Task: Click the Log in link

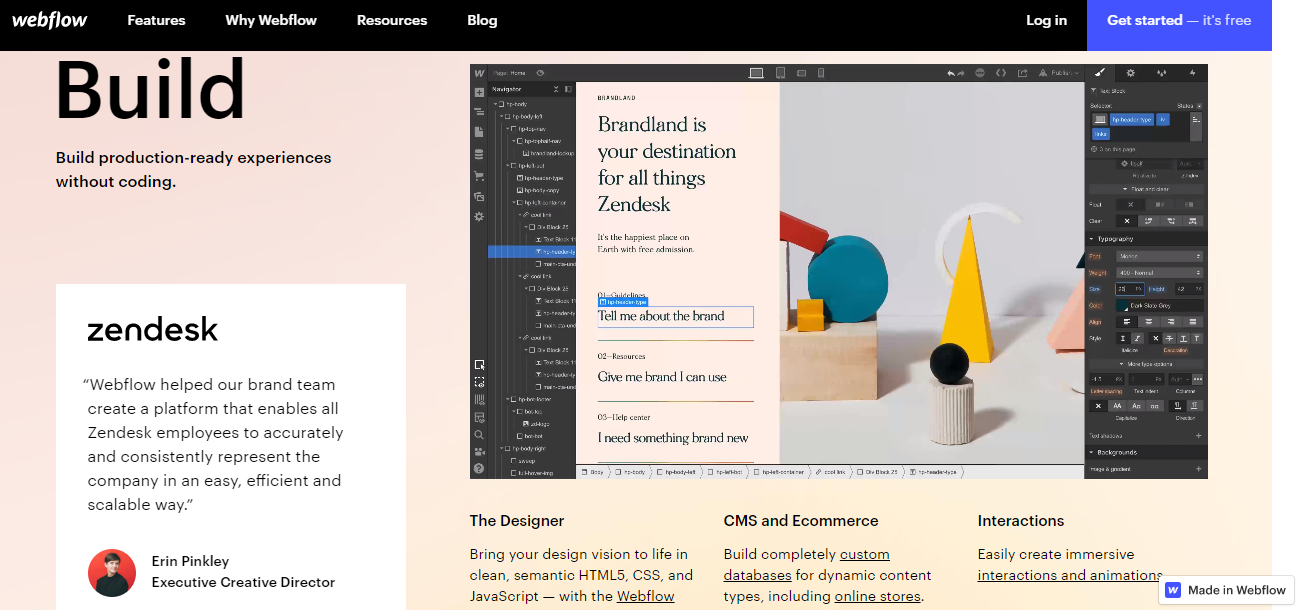Action: (1046, 20)
